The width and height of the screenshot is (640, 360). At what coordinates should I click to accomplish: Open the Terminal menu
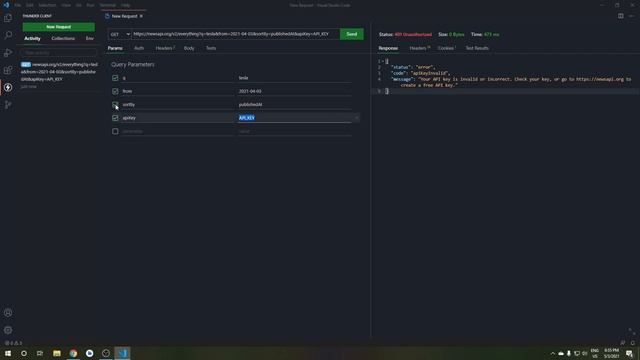108,5
